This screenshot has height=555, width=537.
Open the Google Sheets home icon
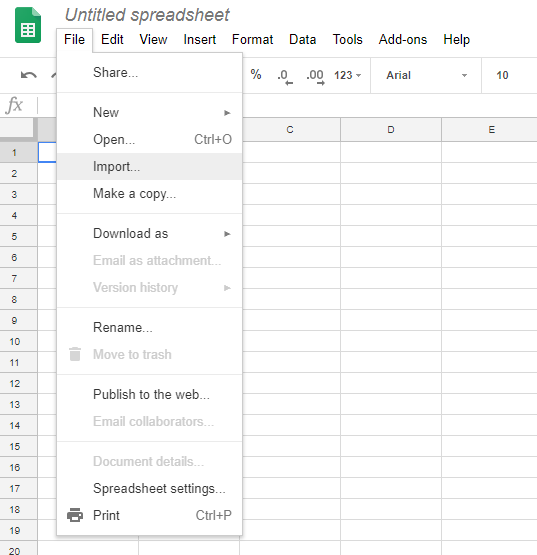point(28,25)
